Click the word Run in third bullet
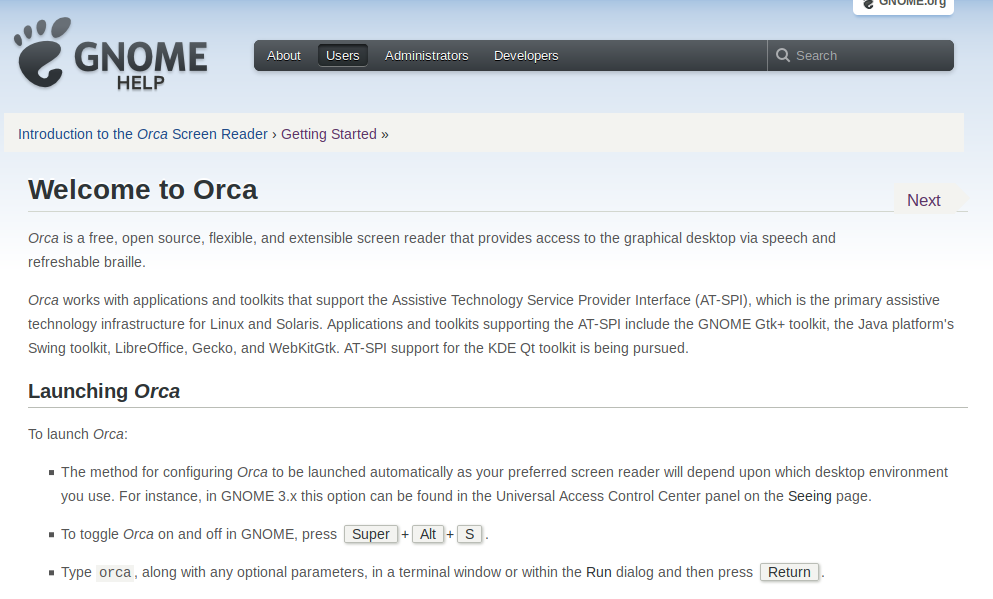Image resolution: width=993 pixels, height=599 pixels. [x=598, y=572]
